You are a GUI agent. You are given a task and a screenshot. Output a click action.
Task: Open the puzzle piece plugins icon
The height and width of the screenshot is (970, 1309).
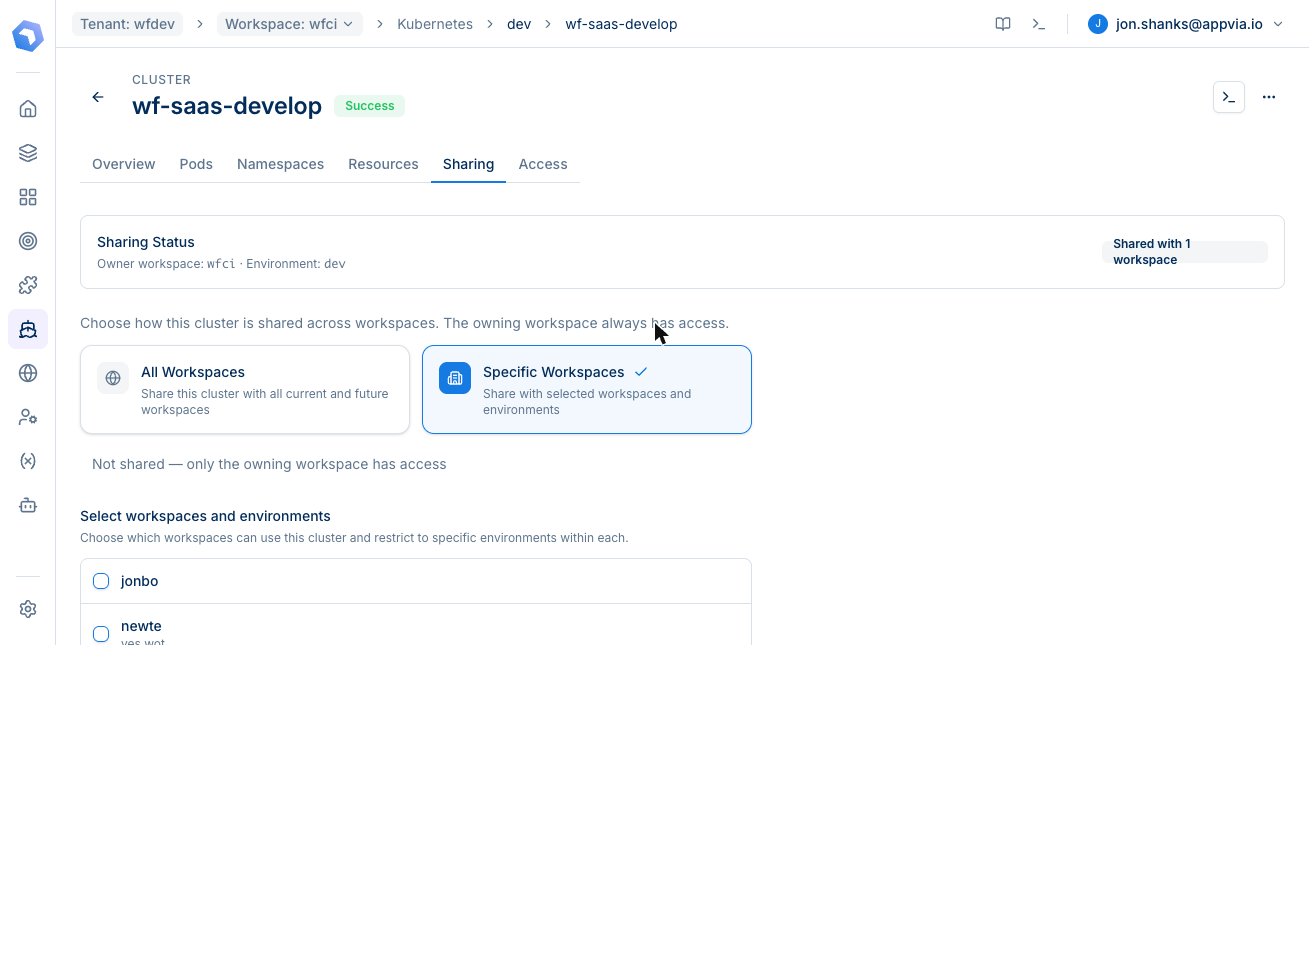(x=28, y=285)
